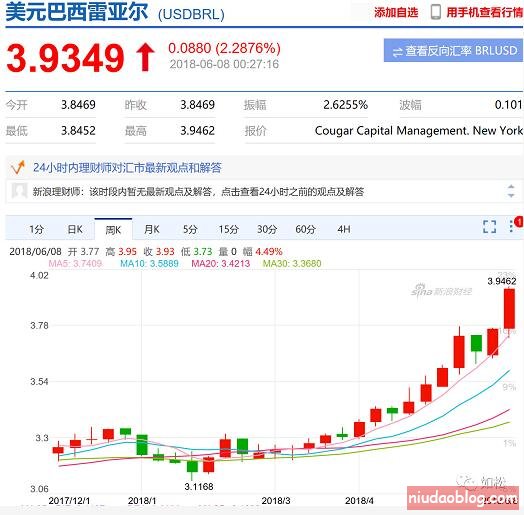Click the 振幅 value 2.6255%
This screenshot has width=524, height=515.
pos(345,105)
